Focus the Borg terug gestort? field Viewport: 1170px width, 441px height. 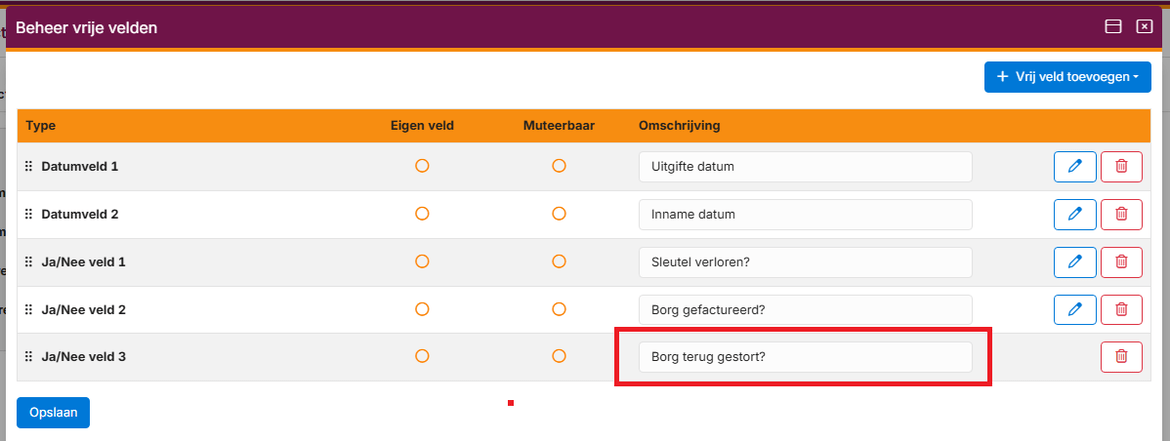click(x=805, y=357)
